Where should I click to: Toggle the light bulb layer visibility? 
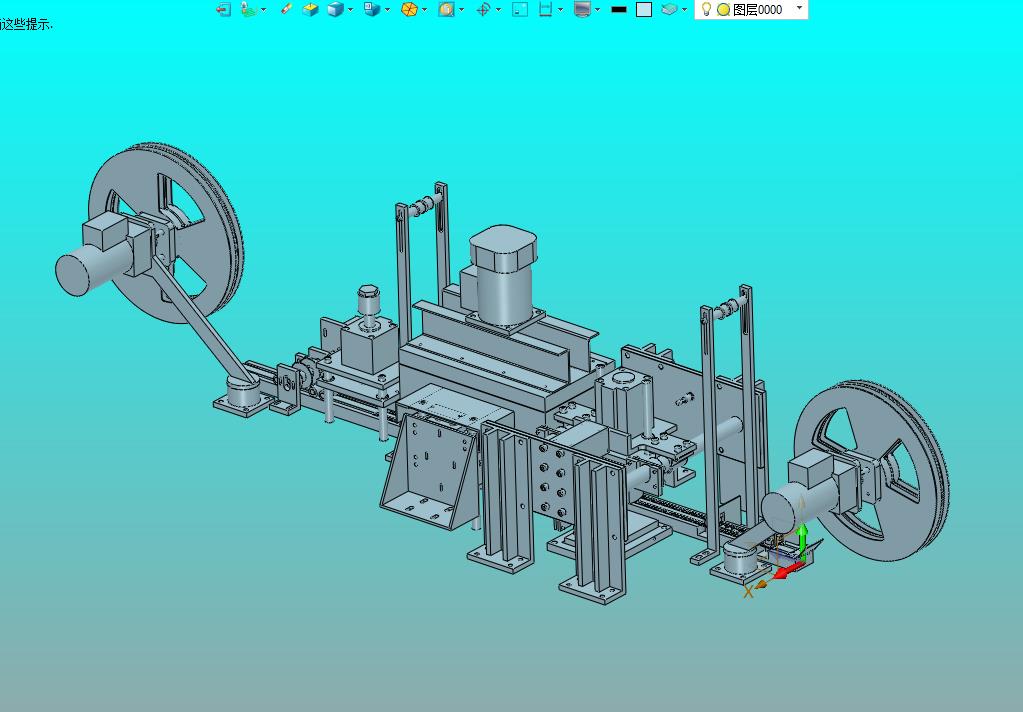(x=706, y=8)
